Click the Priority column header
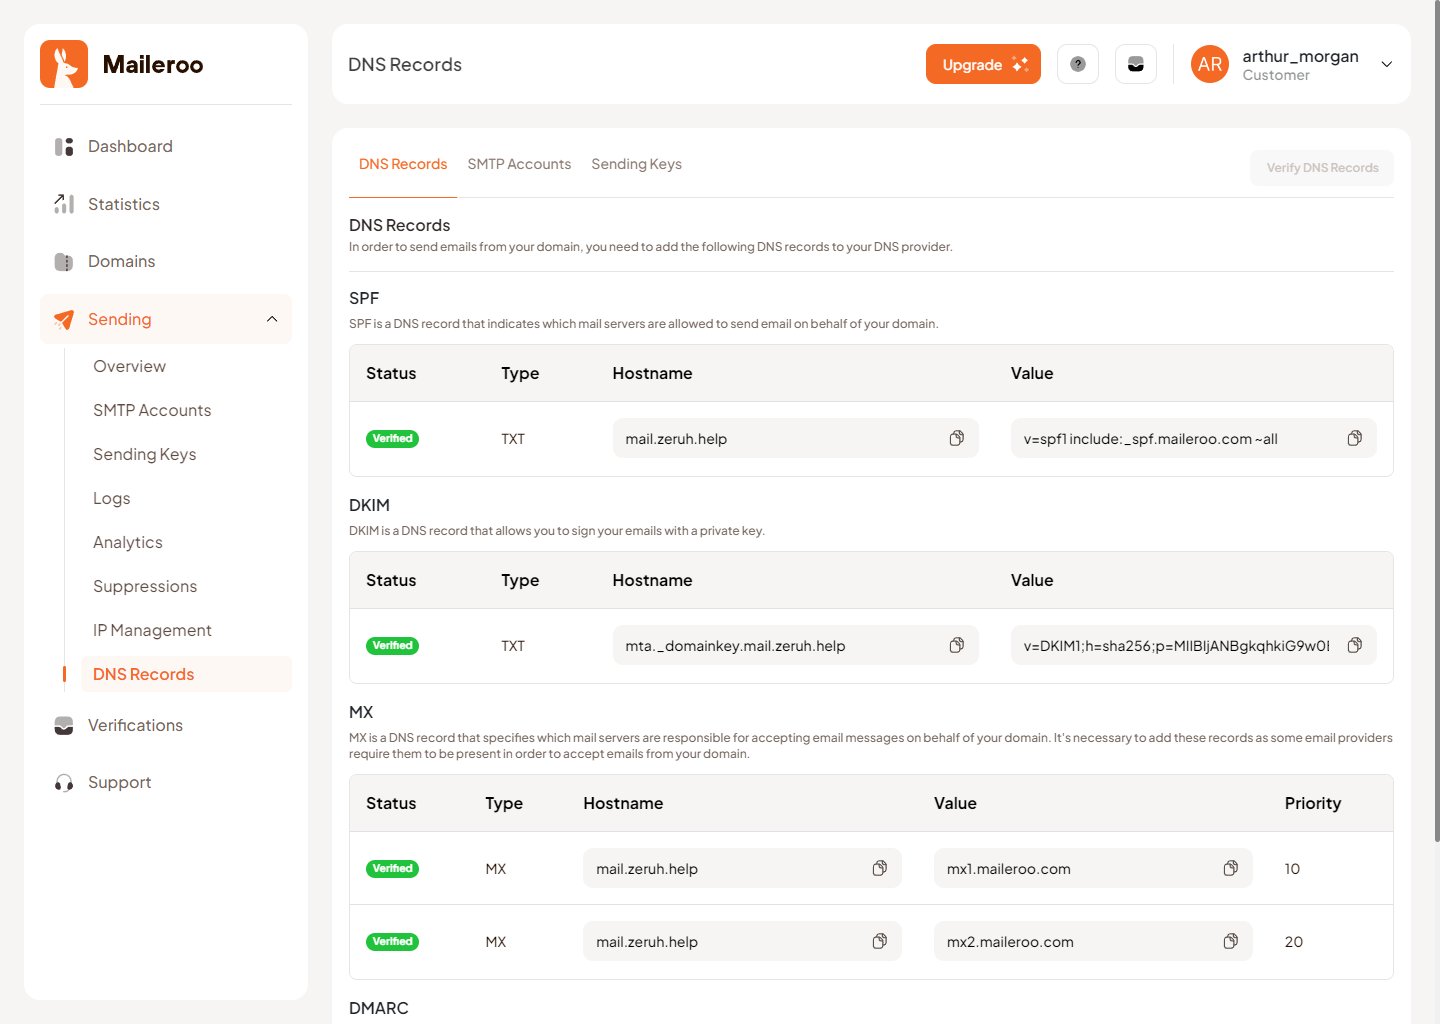Screen dimensions: 1440x1024 (x=1313, y=803)
